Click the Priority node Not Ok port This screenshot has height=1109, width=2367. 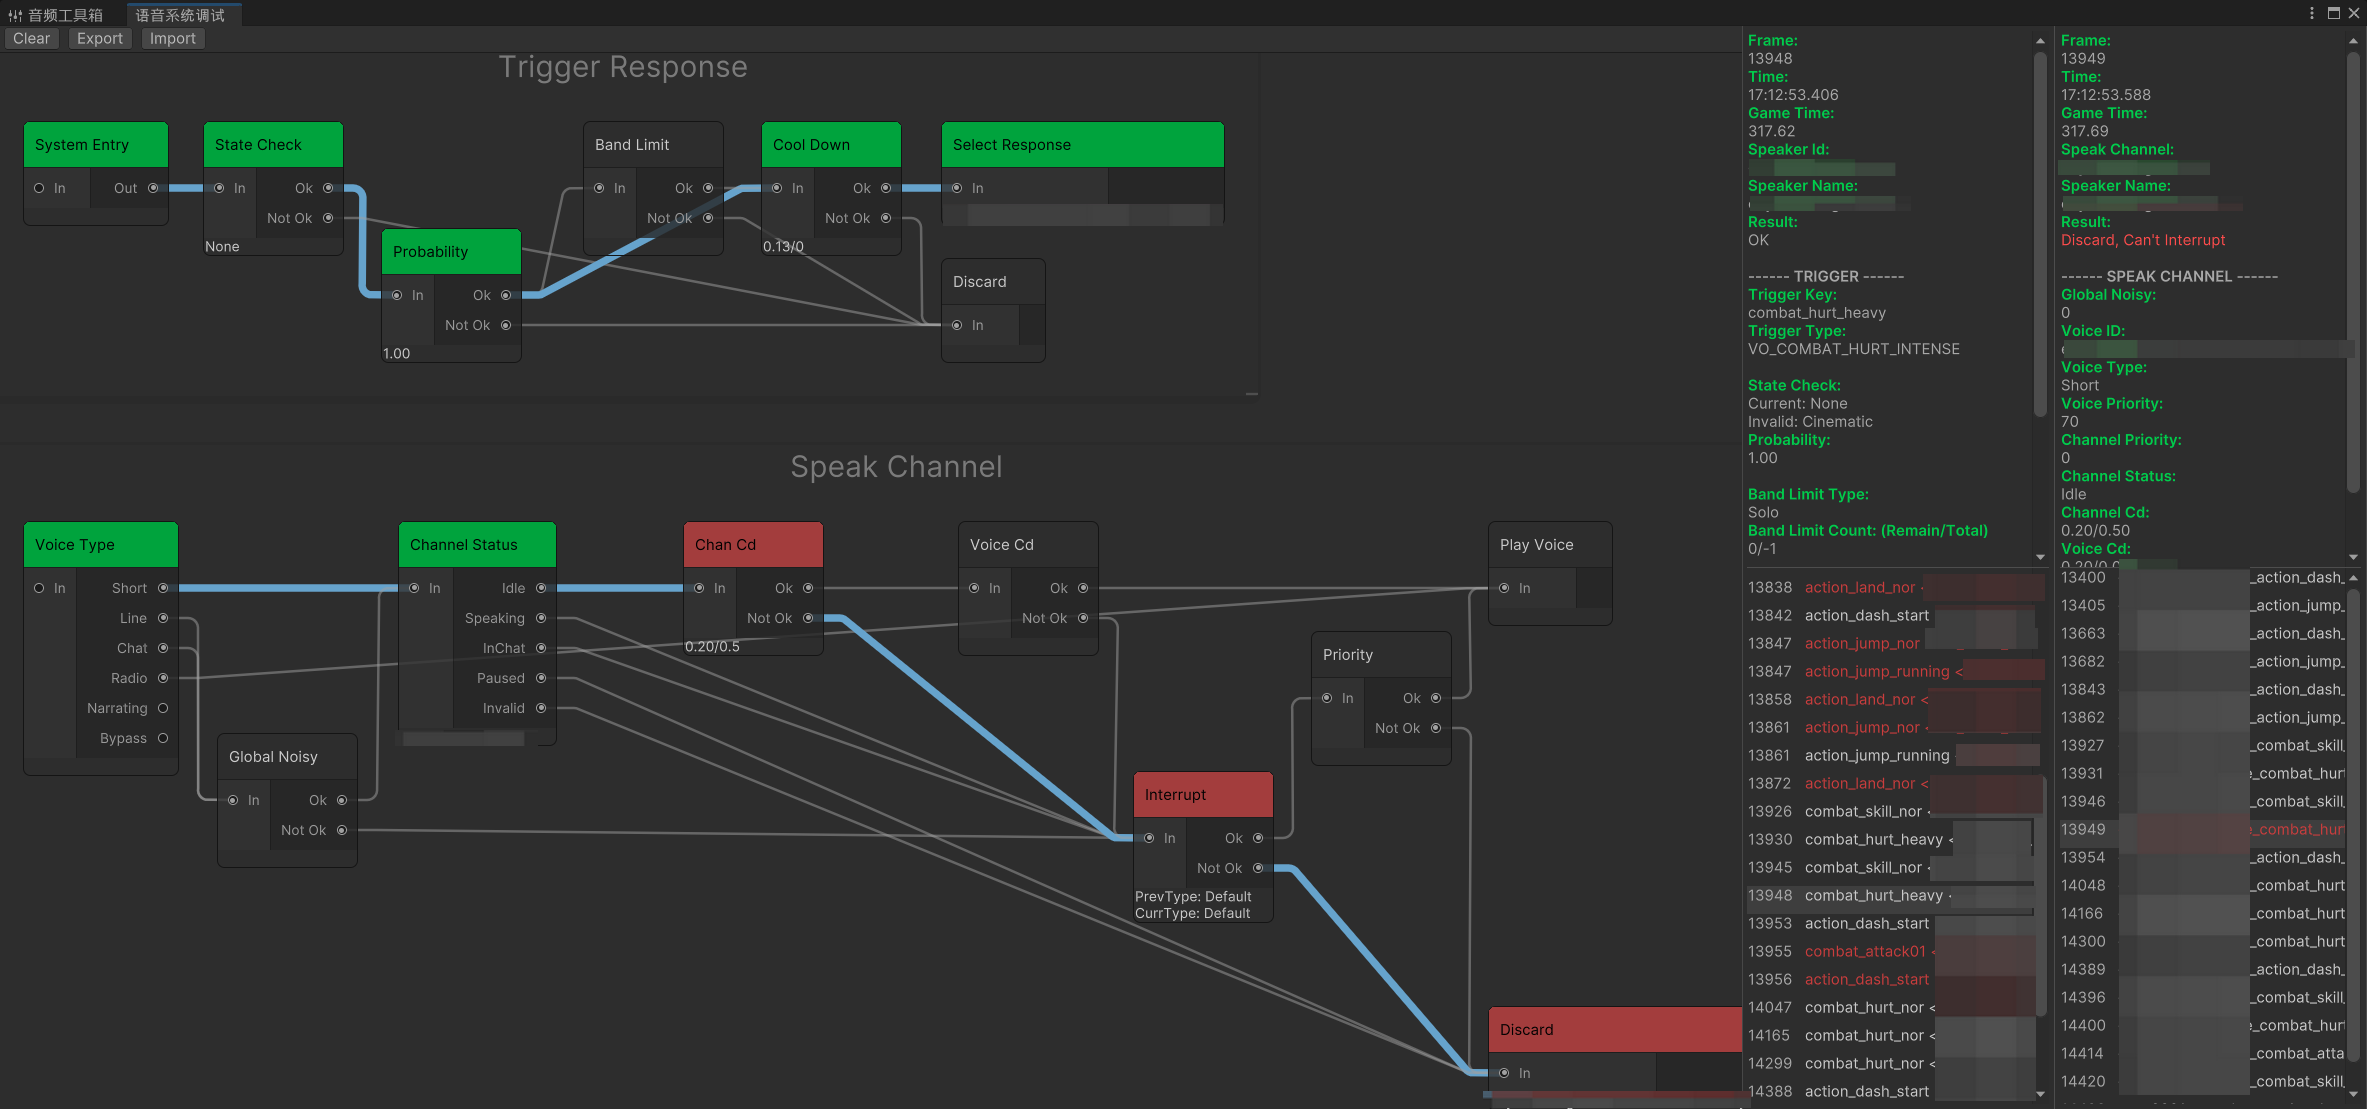tap(1436, 728)
